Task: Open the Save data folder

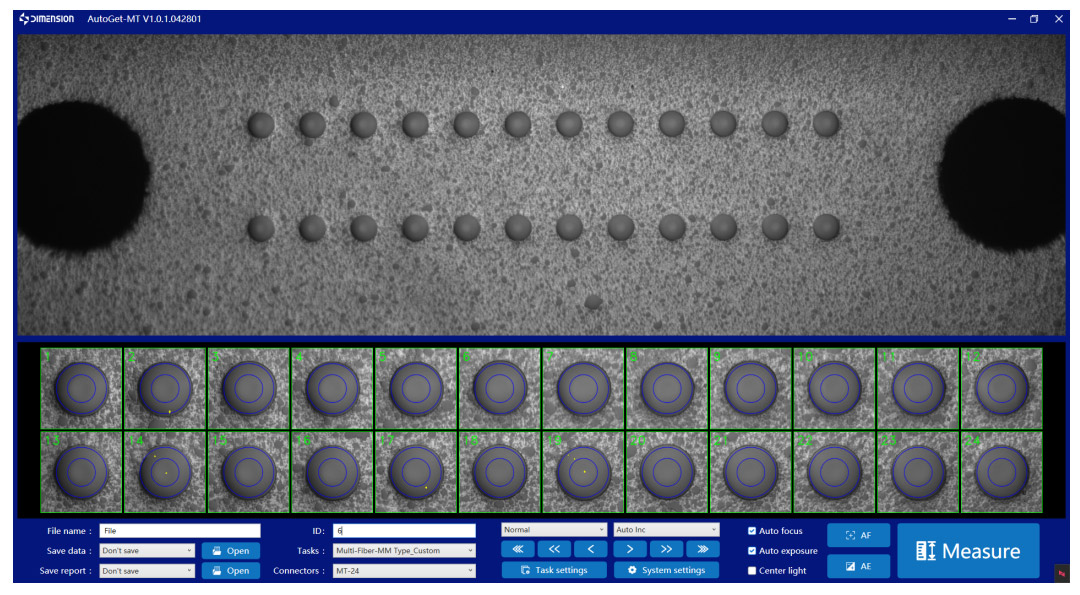Action: pos(231,551)
